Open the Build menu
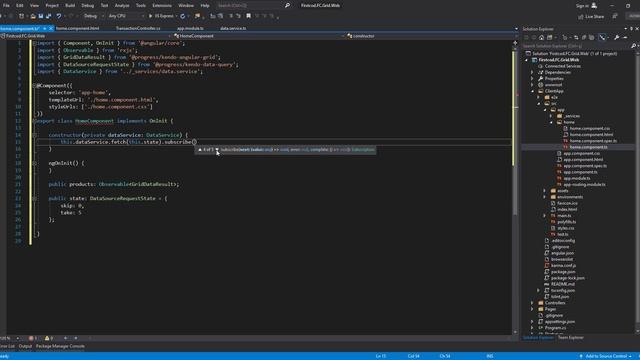 pos(70,5)
